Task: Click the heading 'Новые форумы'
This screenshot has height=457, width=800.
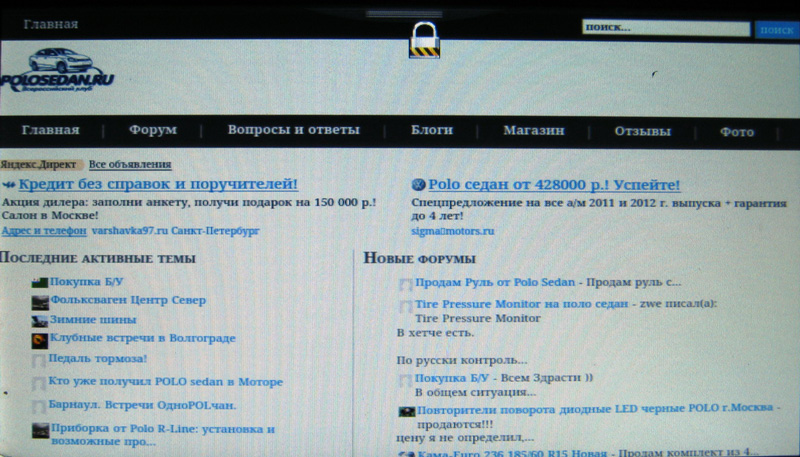Action: click(419, 258)
